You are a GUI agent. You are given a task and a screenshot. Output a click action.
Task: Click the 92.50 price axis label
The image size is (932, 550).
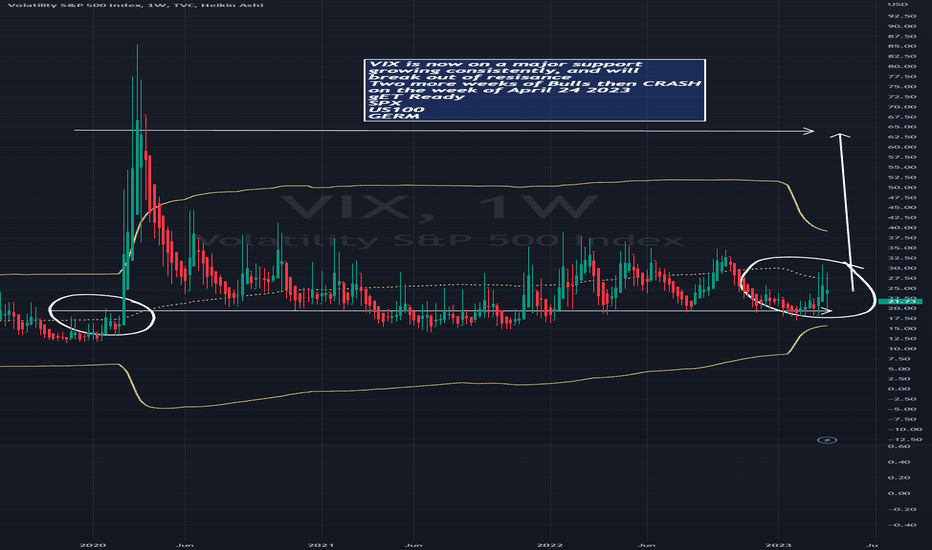tap(902, 16)
